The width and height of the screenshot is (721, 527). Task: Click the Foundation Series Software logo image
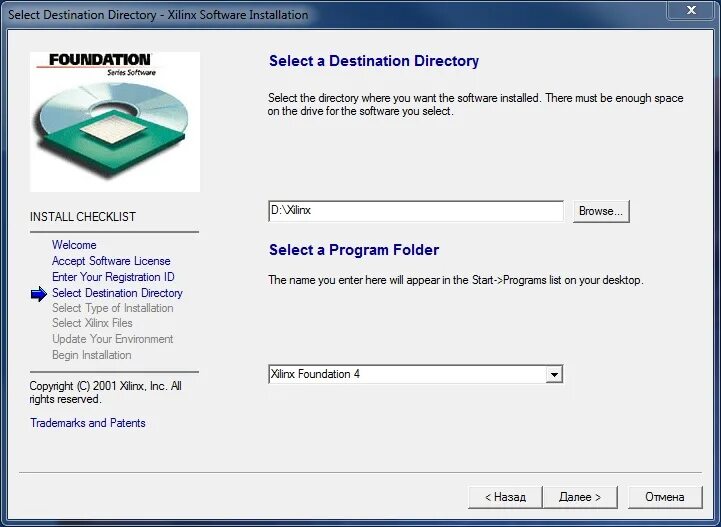pos(115,122)
